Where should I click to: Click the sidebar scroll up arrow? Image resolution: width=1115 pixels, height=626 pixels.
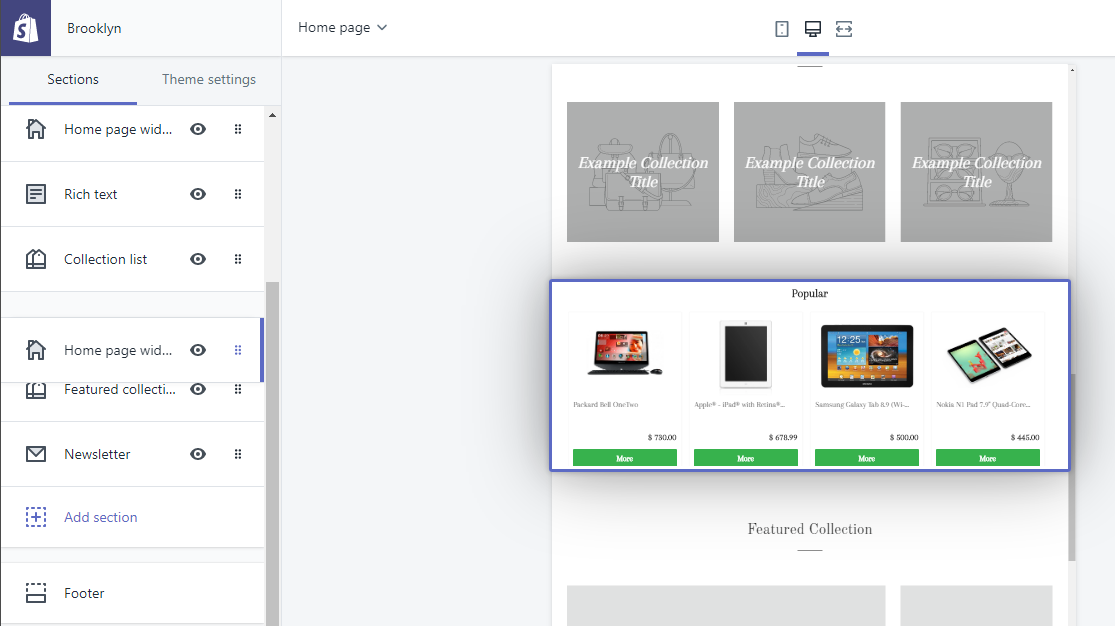click(x=272, y=115)
